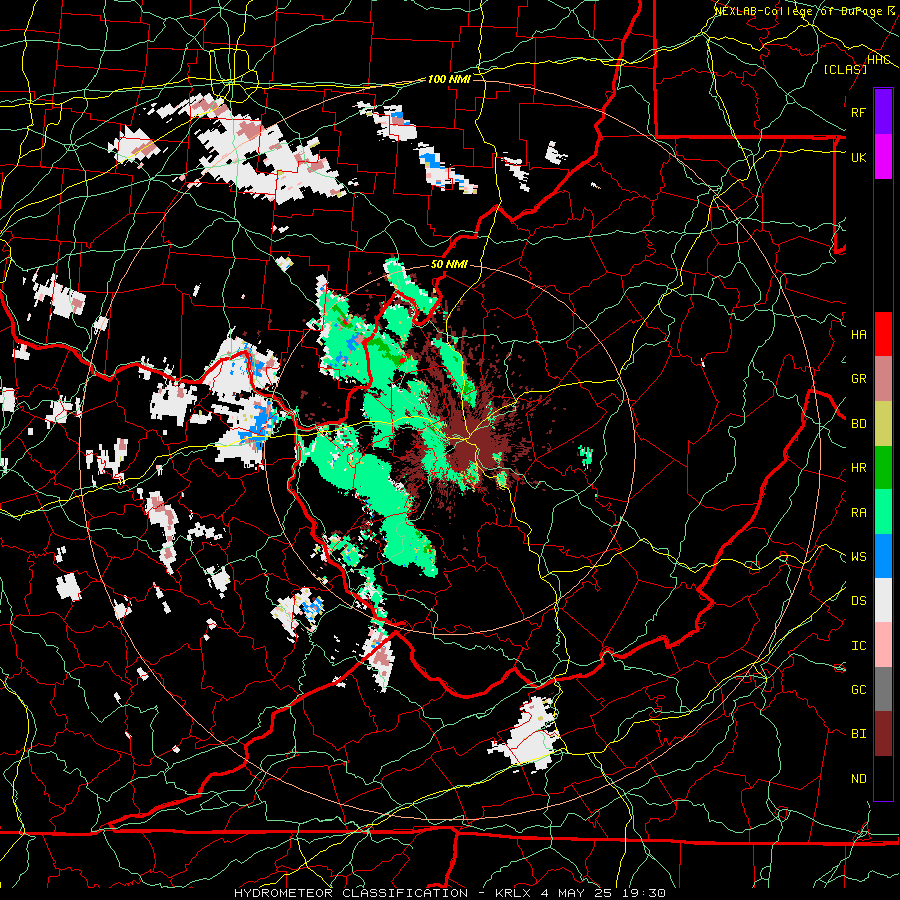The height and width of the screenshot is (900, 900).
Task: Click the HHC product label
Action: 878,60
